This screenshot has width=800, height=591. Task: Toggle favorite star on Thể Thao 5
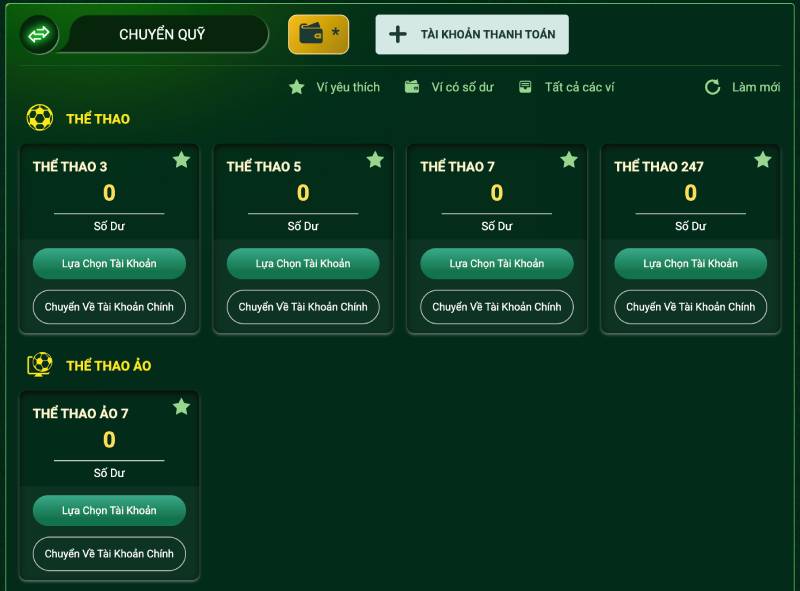click(x=375, y=160)
